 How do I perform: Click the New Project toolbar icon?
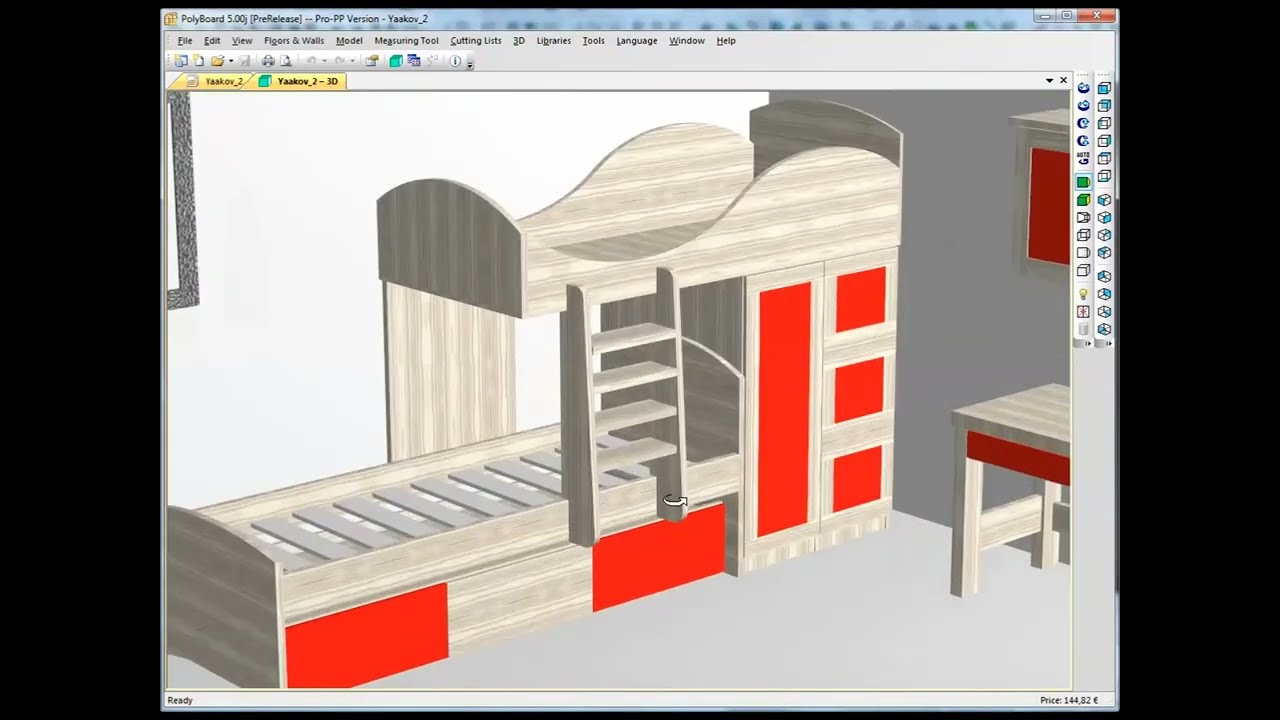click(181, 61)
